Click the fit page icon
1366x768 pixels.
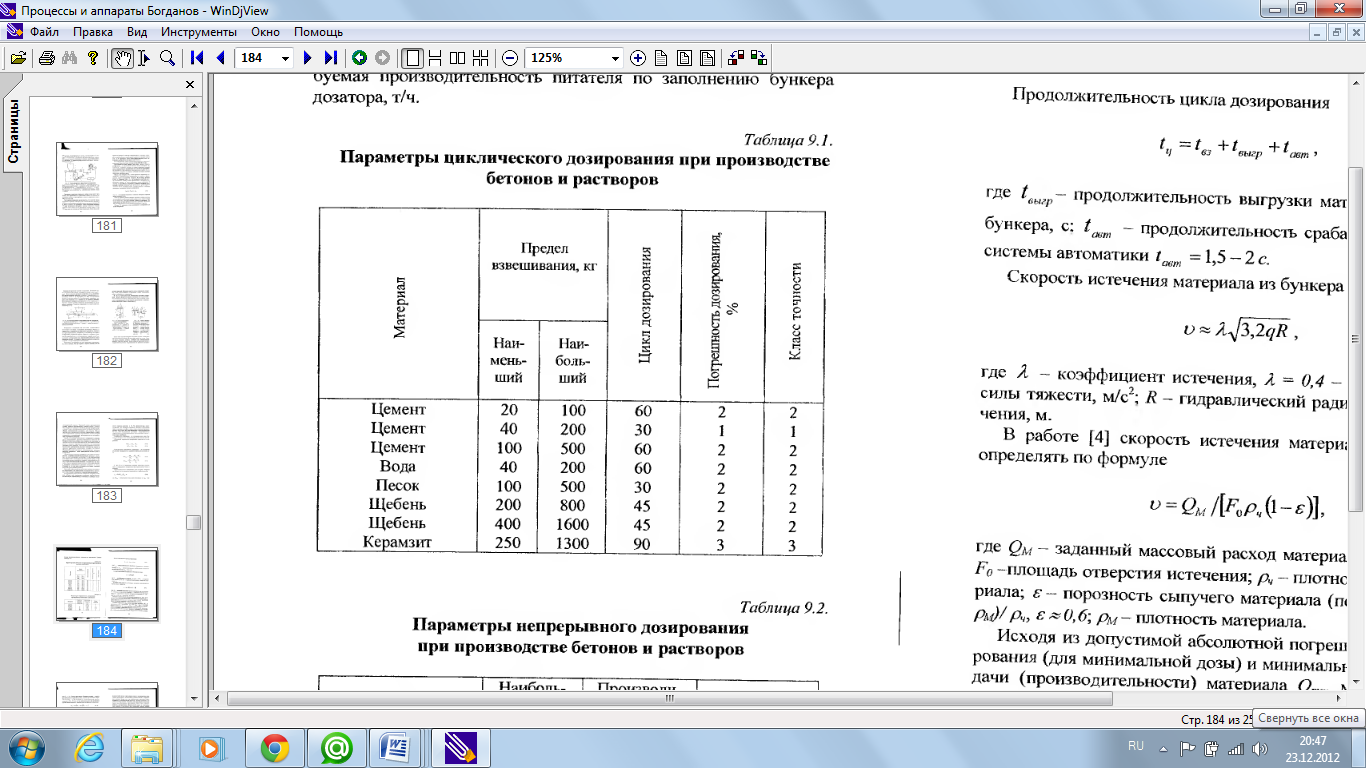[x=685, y=58]
